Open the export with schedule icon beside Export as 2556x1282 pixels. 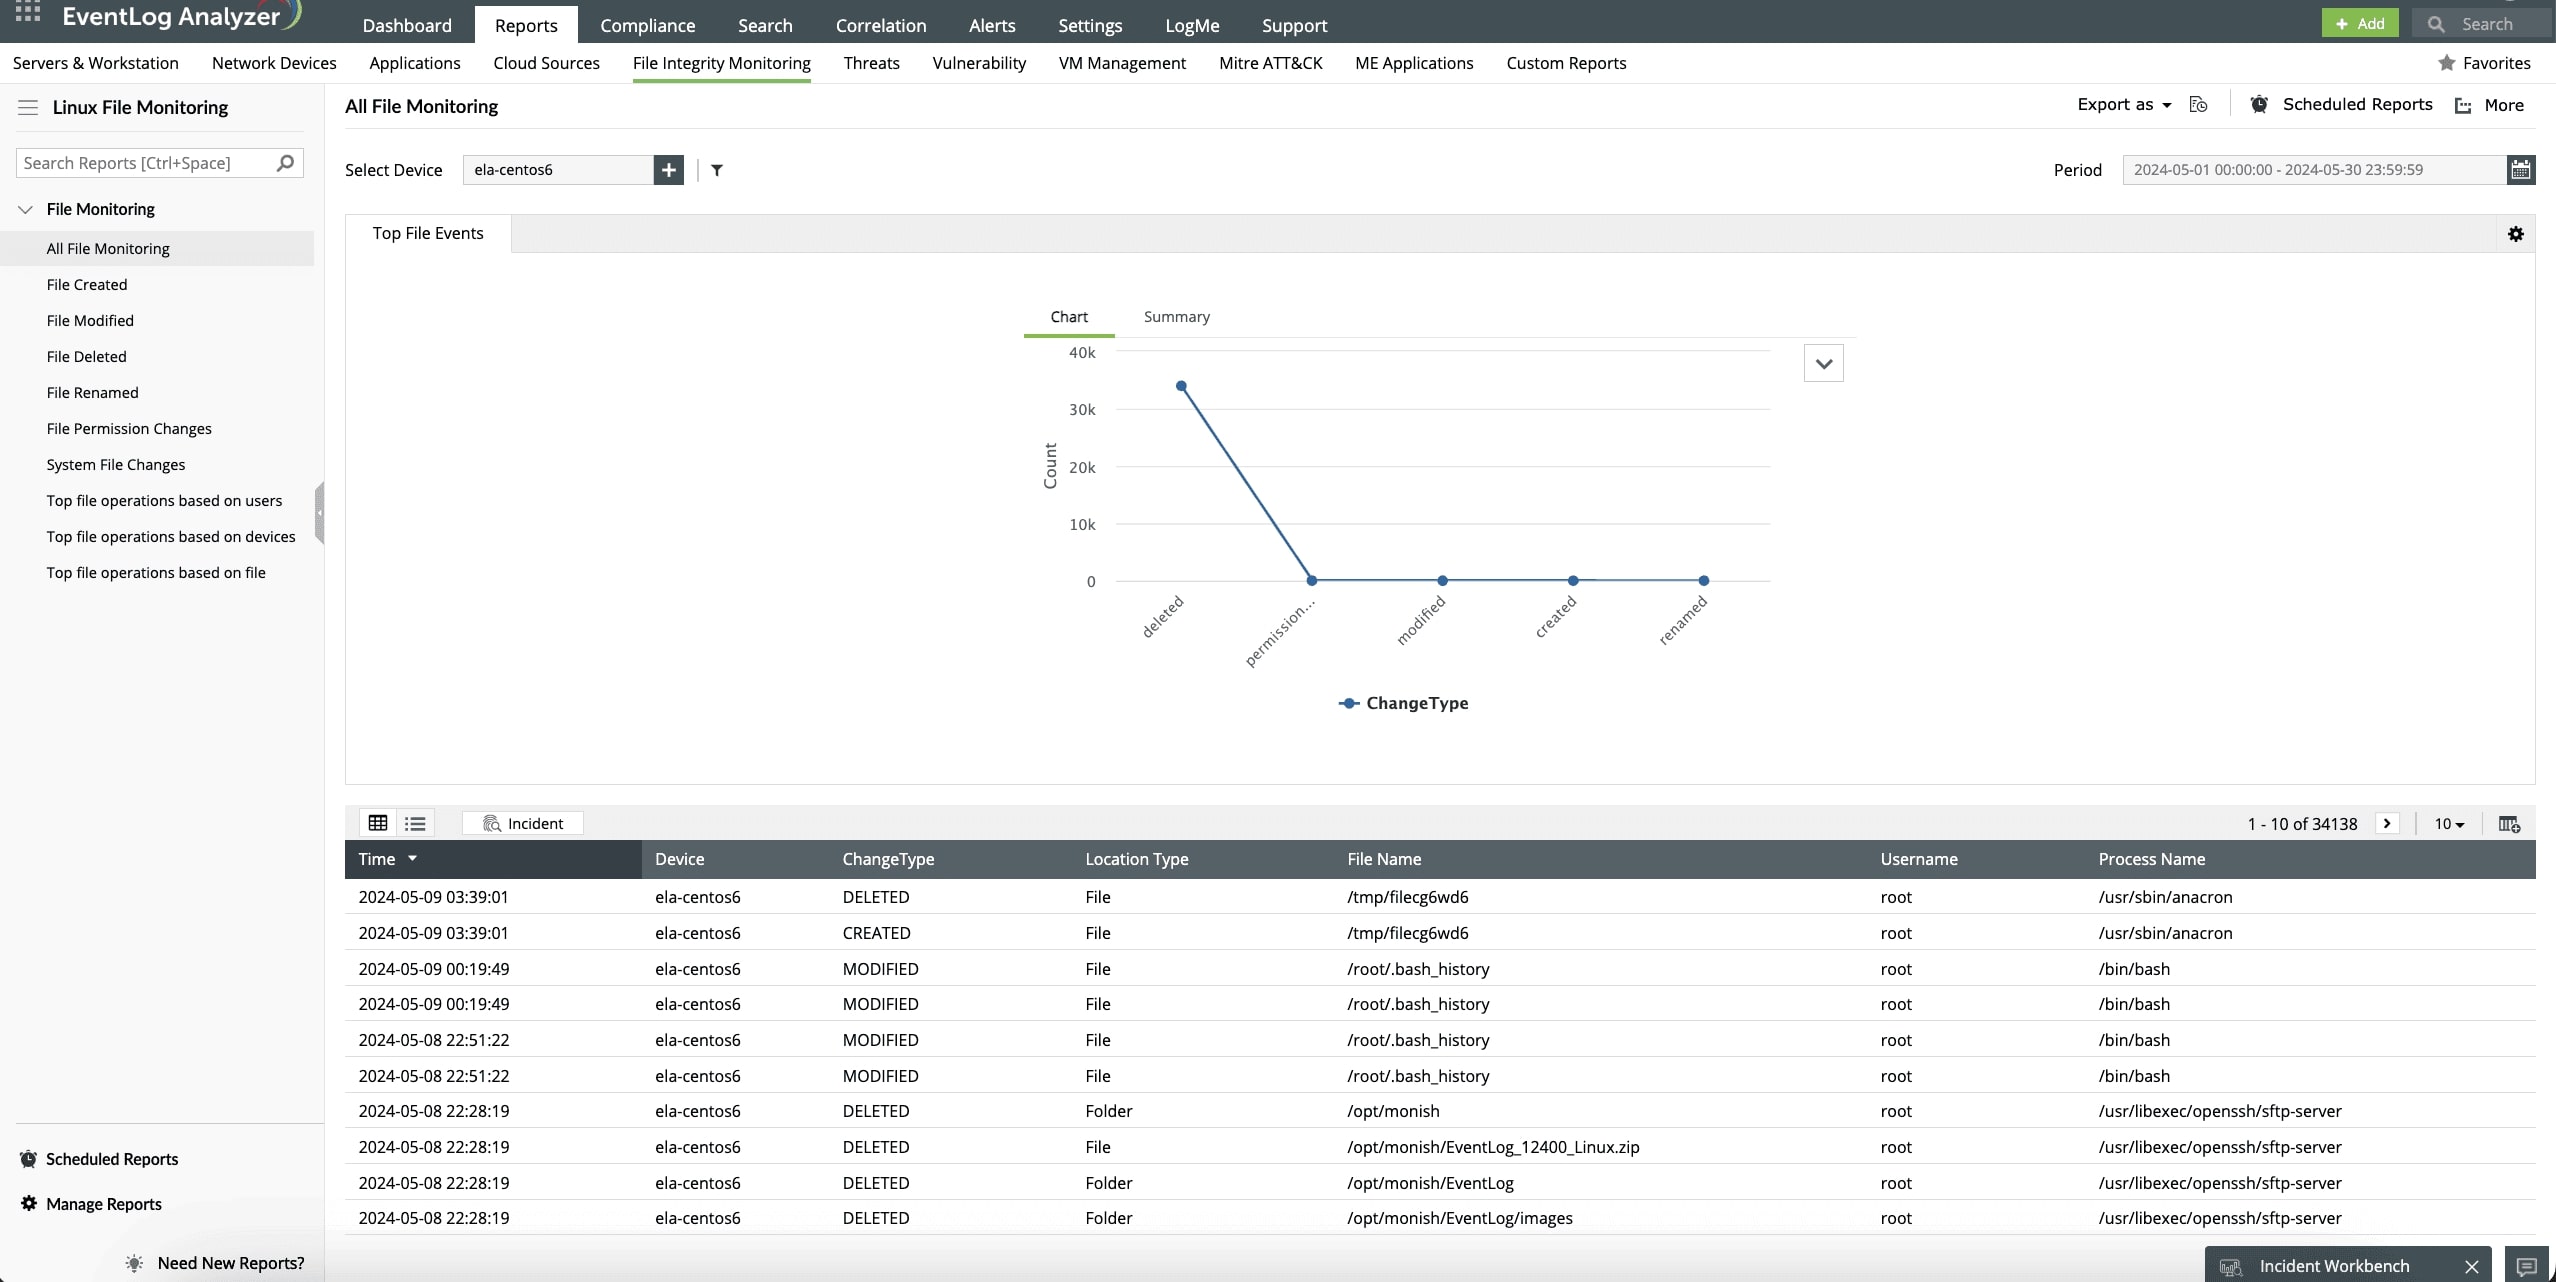click(2198, 104)
